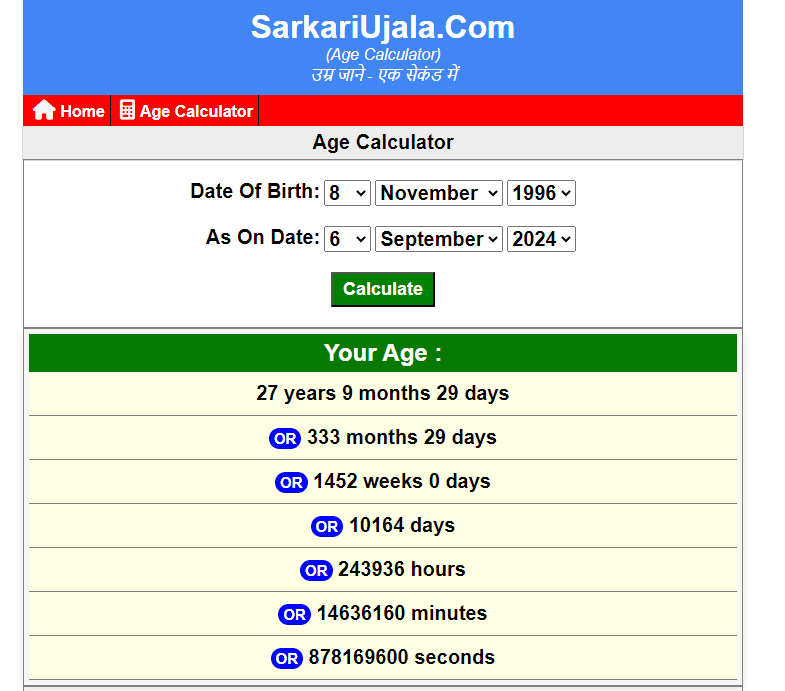Image resolution: width=785 pixels, height=691 pixels.
Task: Click the SarkariUjala.Com site title
Action: [383, 27]
